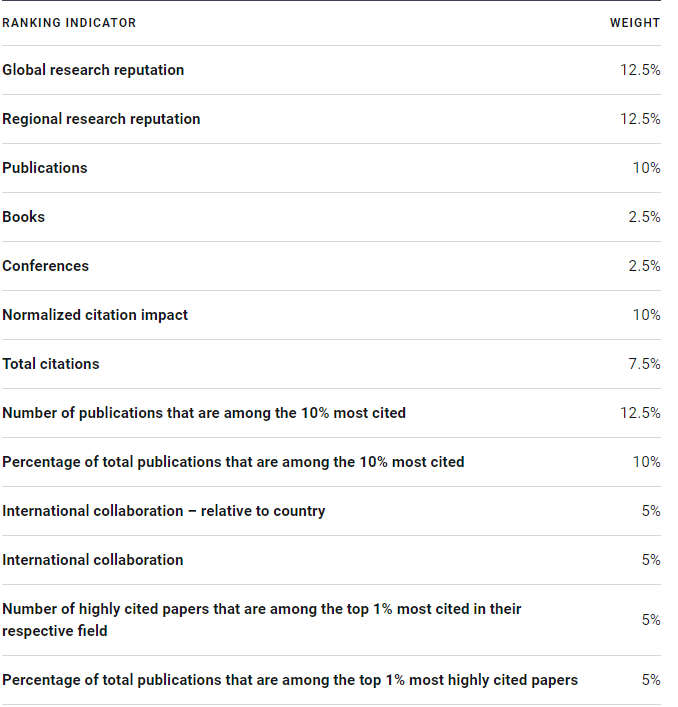Click the Books indicator label
Image resolution: width=678 pixels, height=707 pixels.
23,217
